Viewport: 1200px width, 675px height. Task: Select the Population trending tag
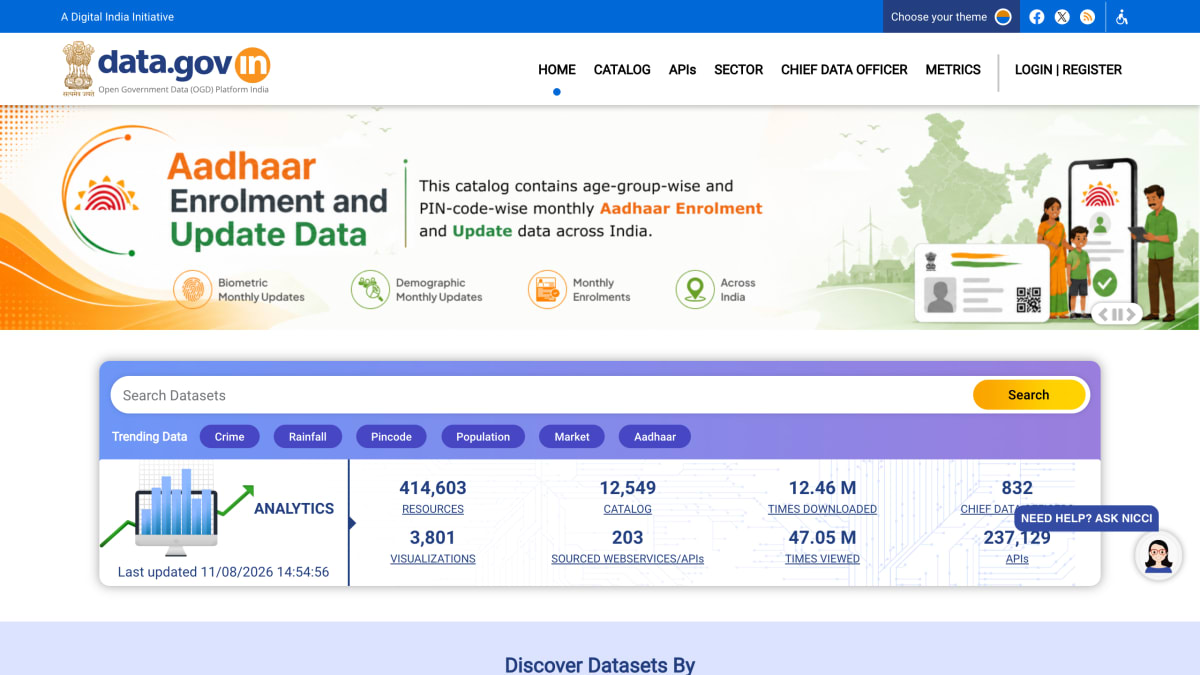click(x=483, y=437)
